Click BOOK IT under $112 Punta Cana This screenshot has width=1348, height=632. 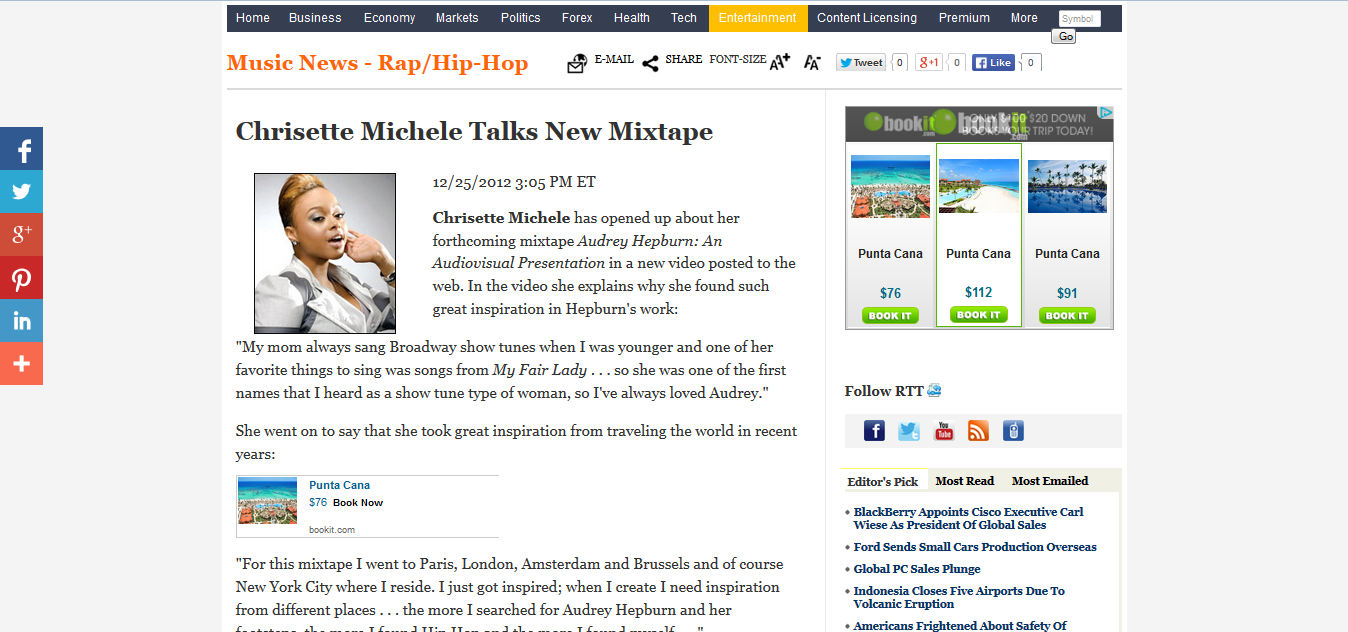(978, 315)
